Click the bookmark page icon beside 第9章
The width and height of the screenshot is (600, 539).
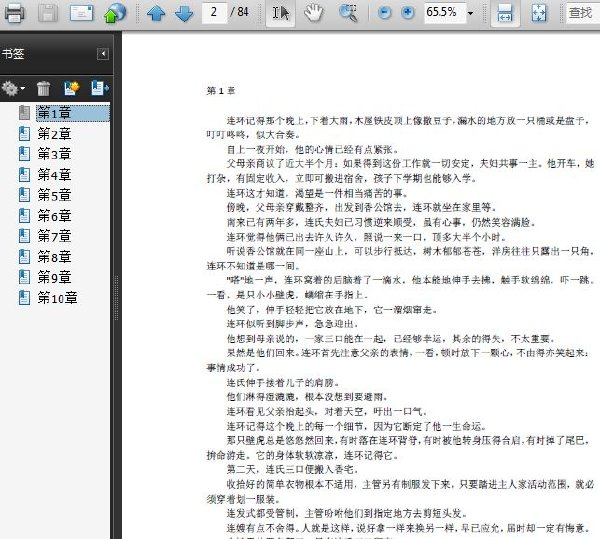point(24,277)
